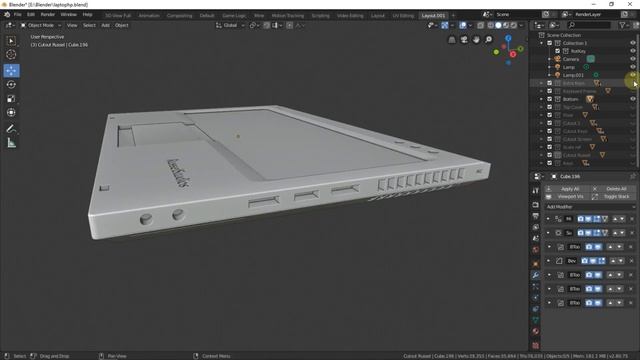Select the Move tool
Screen dimensions: 640x360
(11, 71)
